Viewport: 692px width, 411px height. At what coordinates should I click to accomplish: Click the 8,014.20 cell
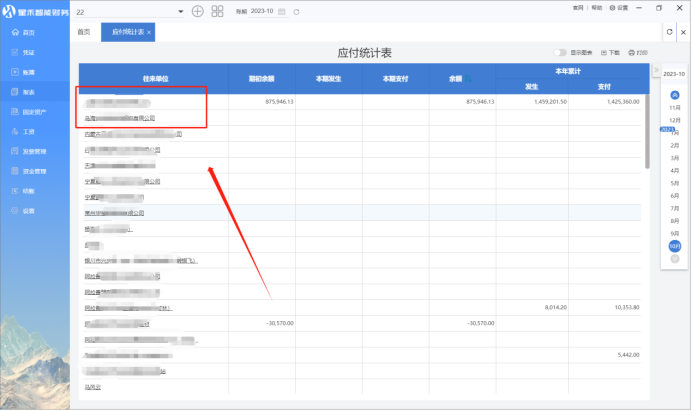coord(556,307)
